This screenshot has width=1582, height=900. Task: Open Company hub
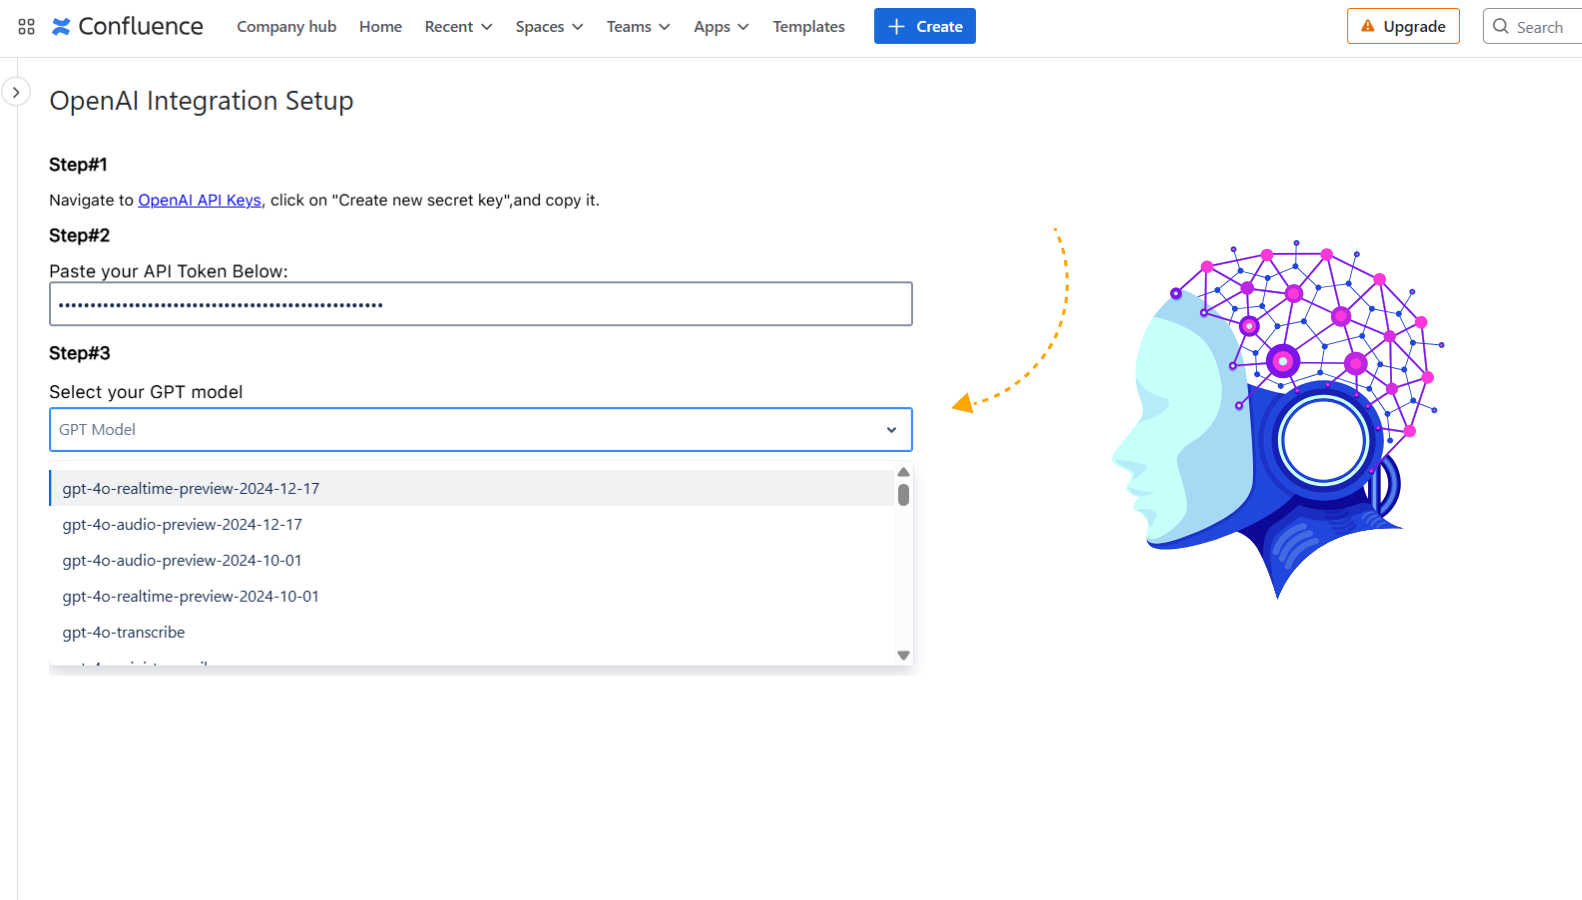coord(286,27)
